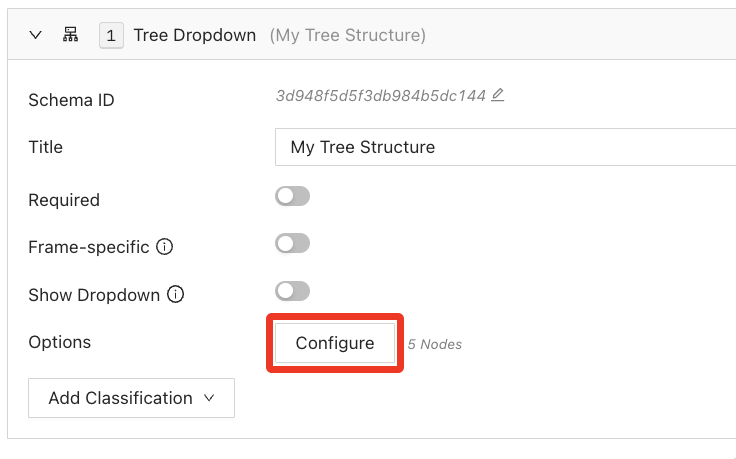Toggle the Frame-specific switch
736x459 pixels.
pos(293,243)
